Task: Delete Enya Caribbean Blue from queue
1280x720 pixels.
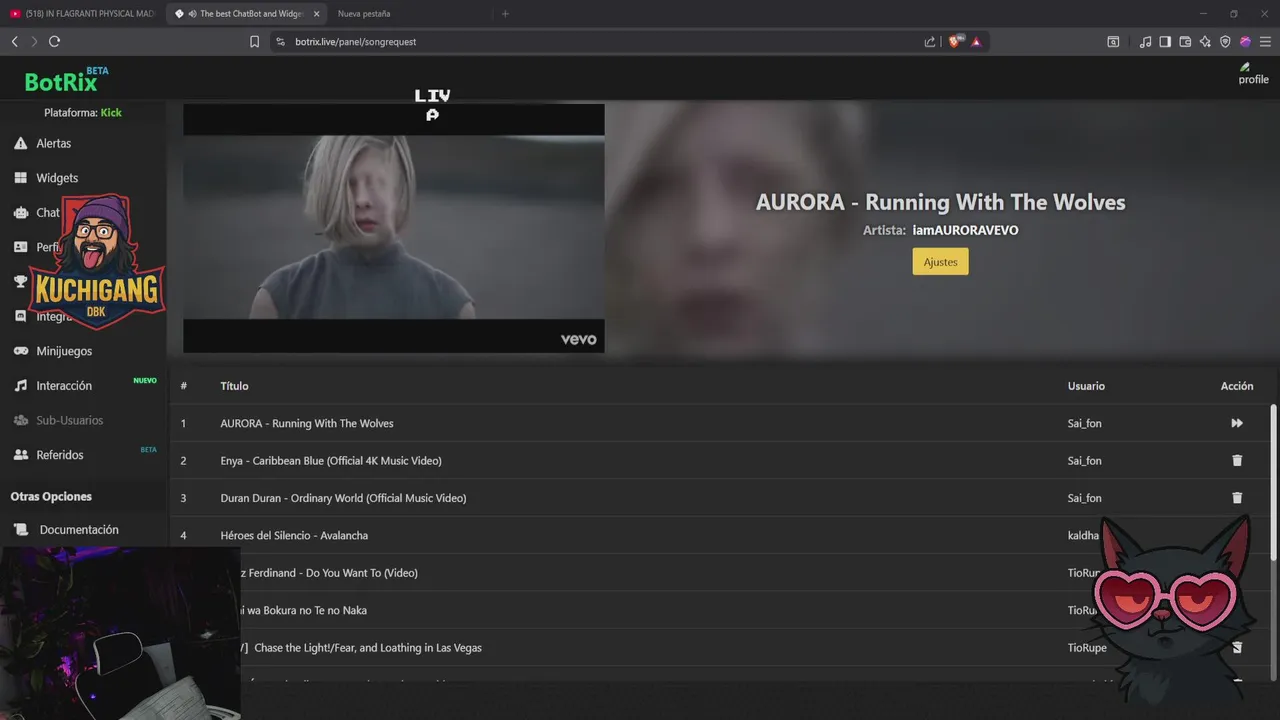Action: click(x=1237, y=461)
